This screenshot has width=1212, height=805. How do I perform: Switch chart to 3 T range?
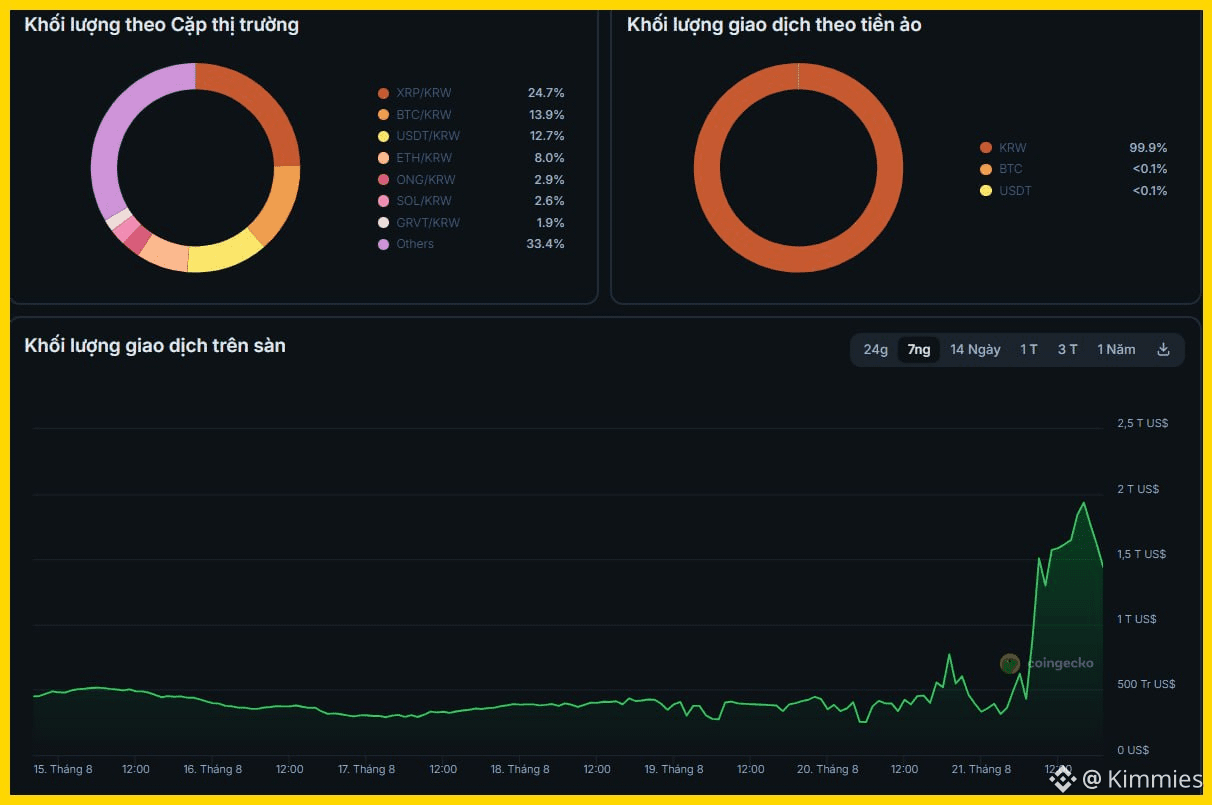[x=1068, y=350]
